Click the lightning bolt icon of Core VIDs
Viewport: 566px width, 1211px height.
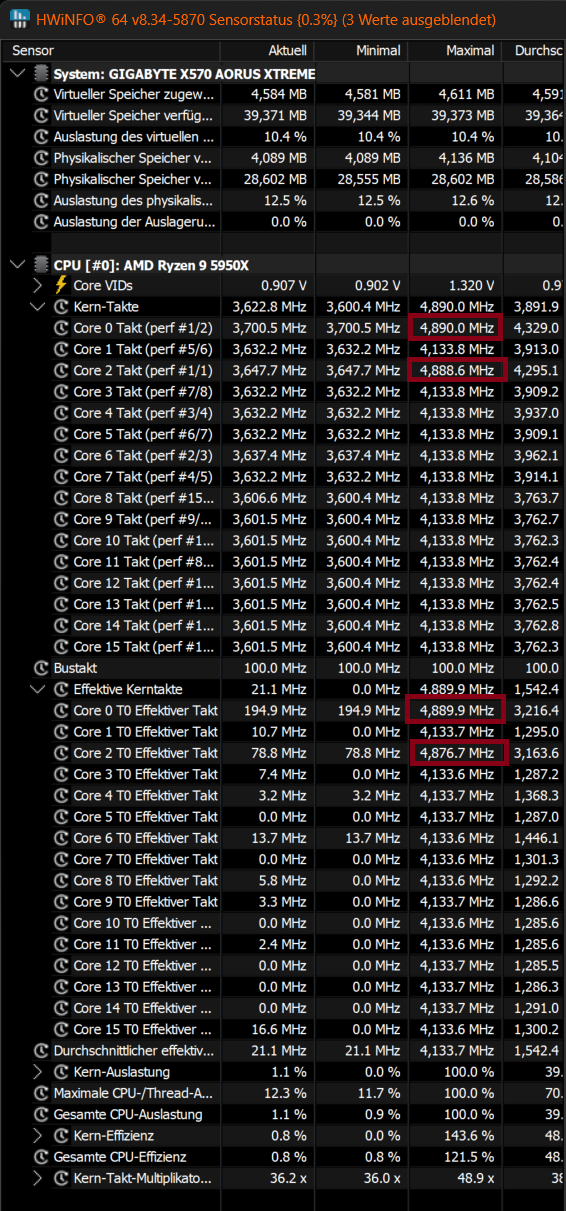point(60,285)
